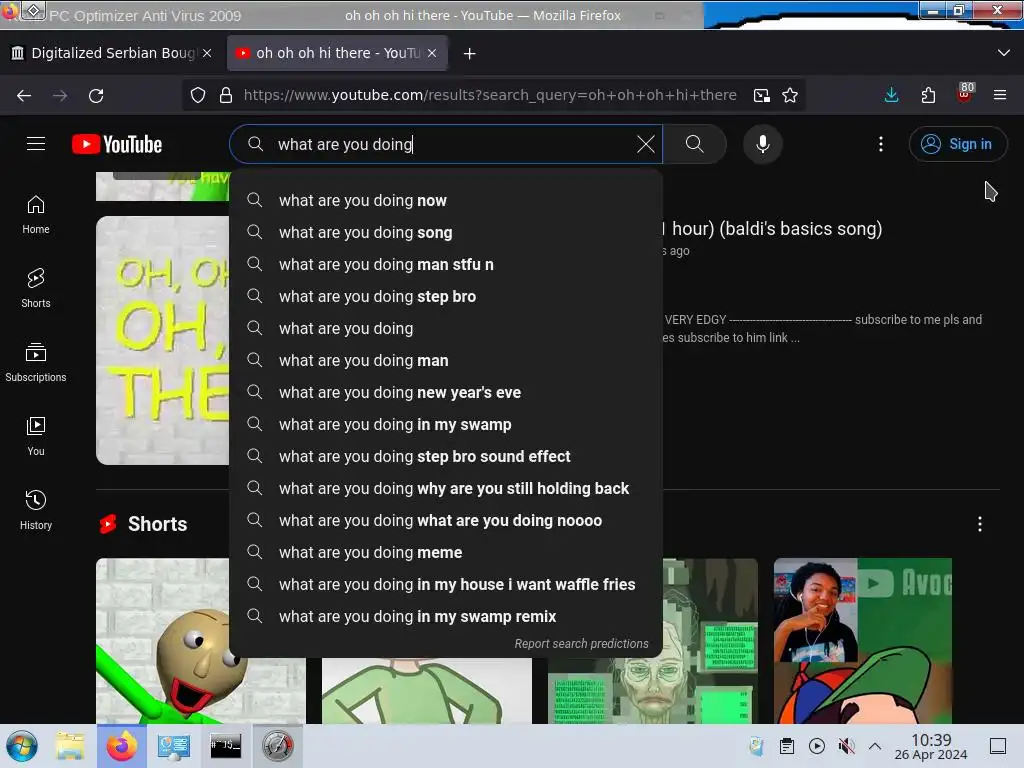Go back using Firefox back arrow
Viewport: 1024px width, 768px height.
24,96
